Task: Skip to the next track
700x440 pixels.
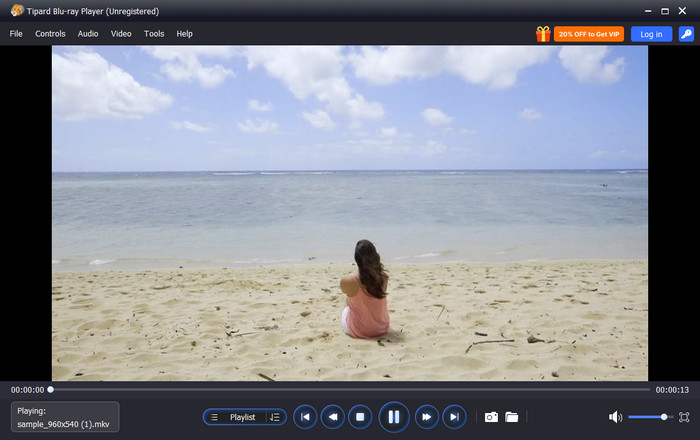Action: pos(454,417)
